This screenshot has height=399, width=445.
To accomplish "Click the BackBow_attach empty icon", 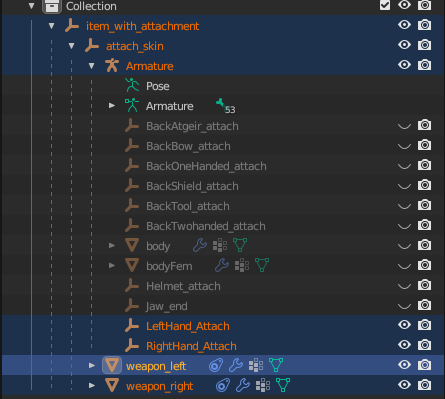I will tap(132, 146).
